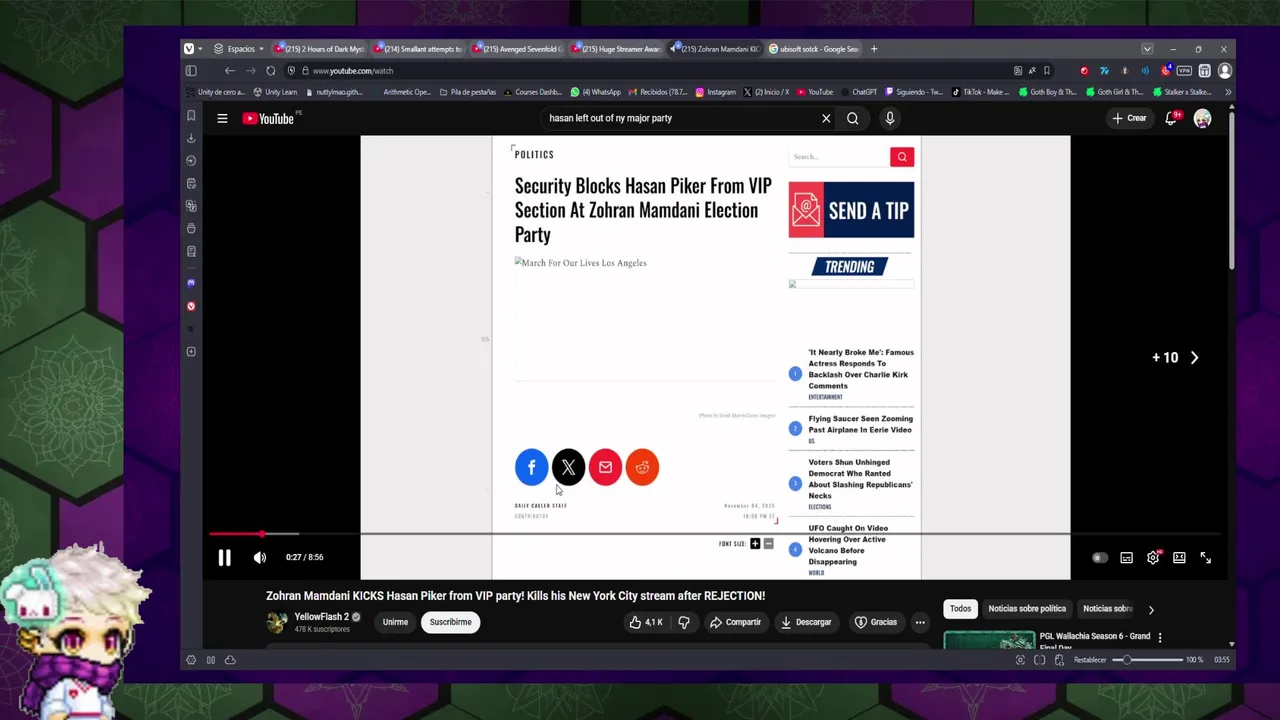Pause the playing video
The width and height of the screenshot is (1280, 720).
[224, 558]
